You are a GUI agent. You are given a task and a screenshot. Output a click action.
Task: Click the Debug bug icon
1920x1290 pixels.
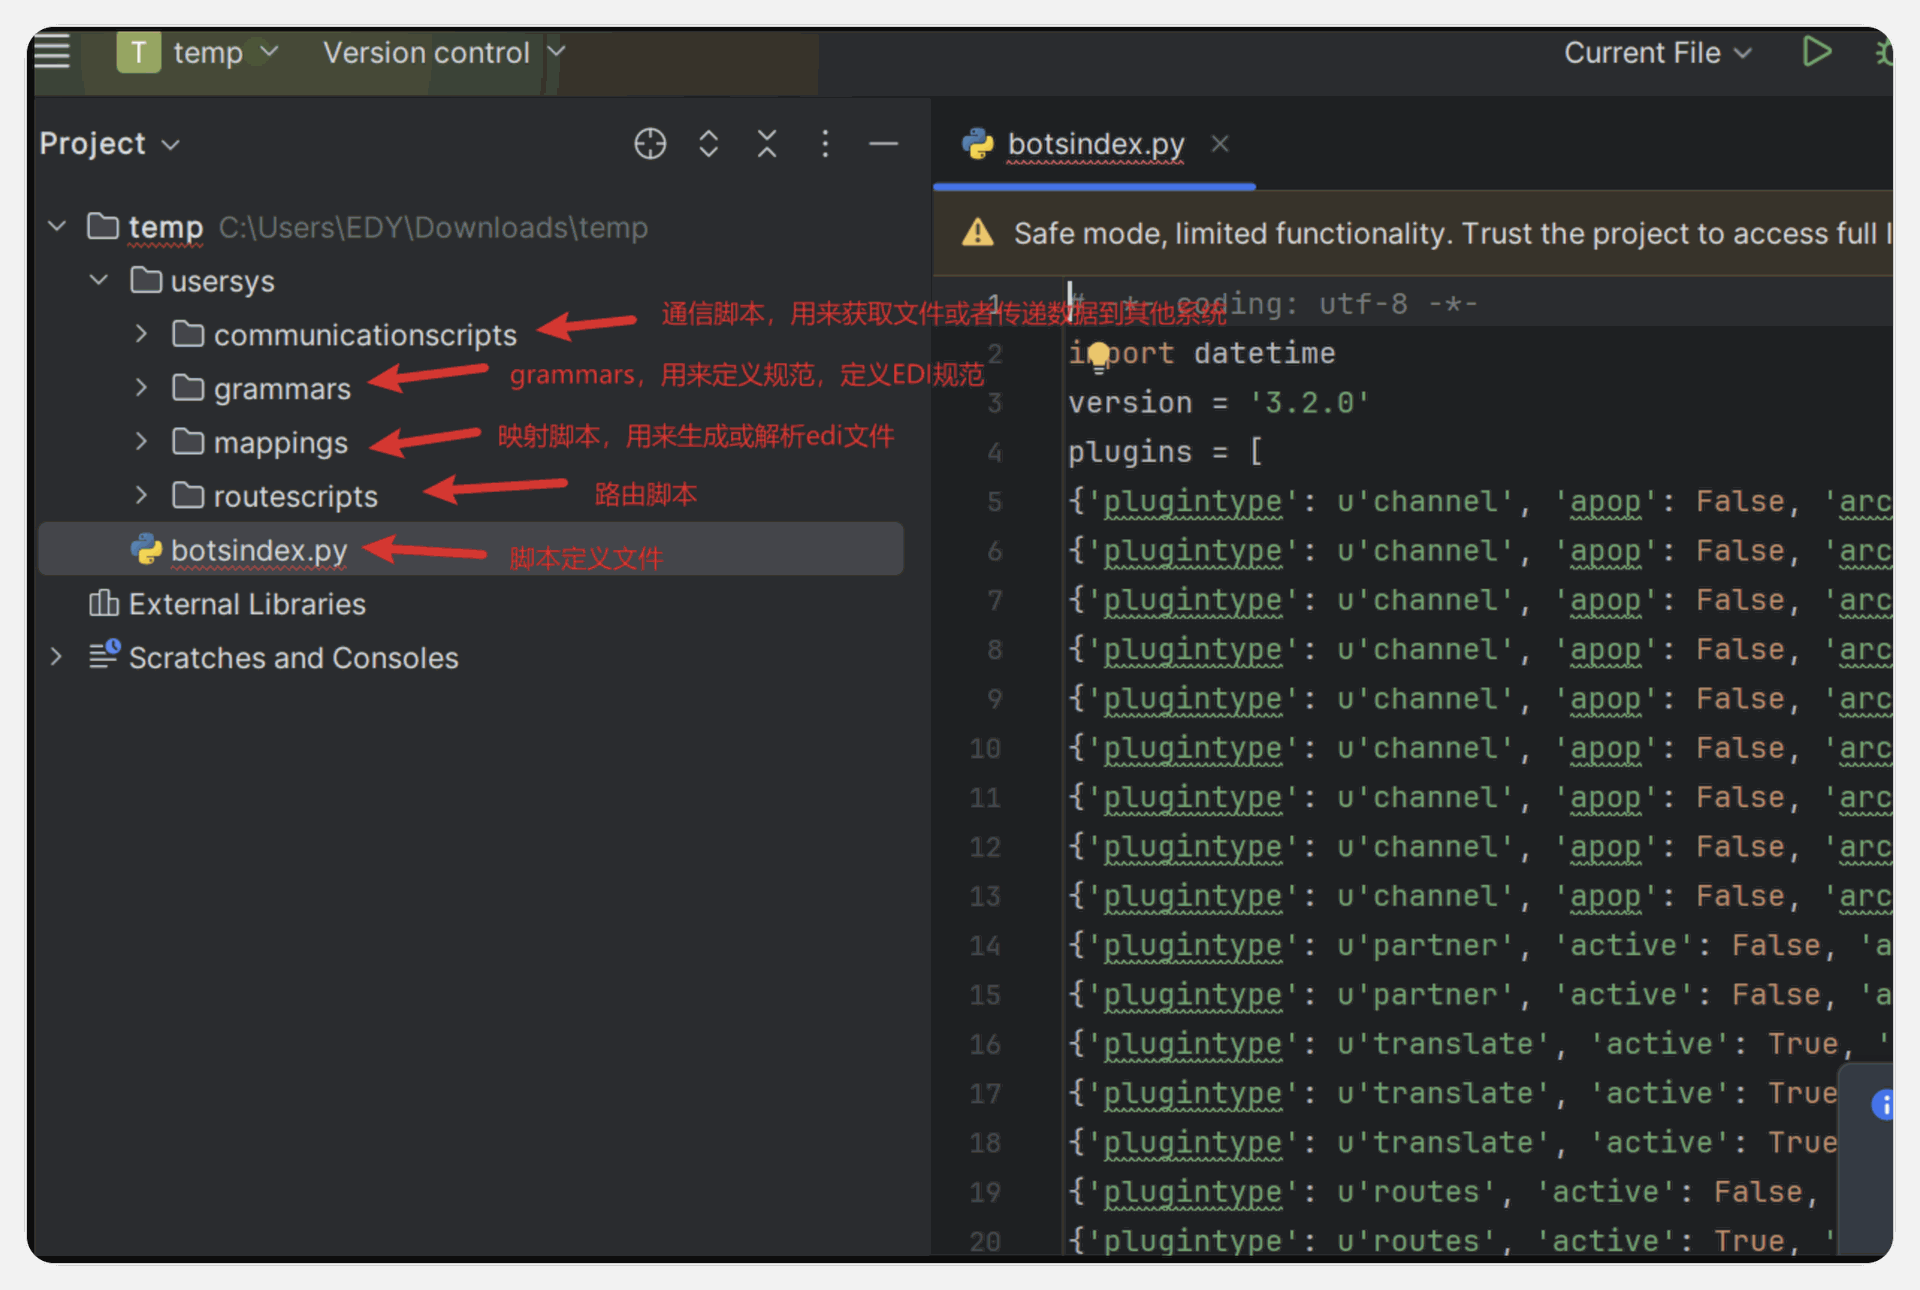tap(1882, 52)
